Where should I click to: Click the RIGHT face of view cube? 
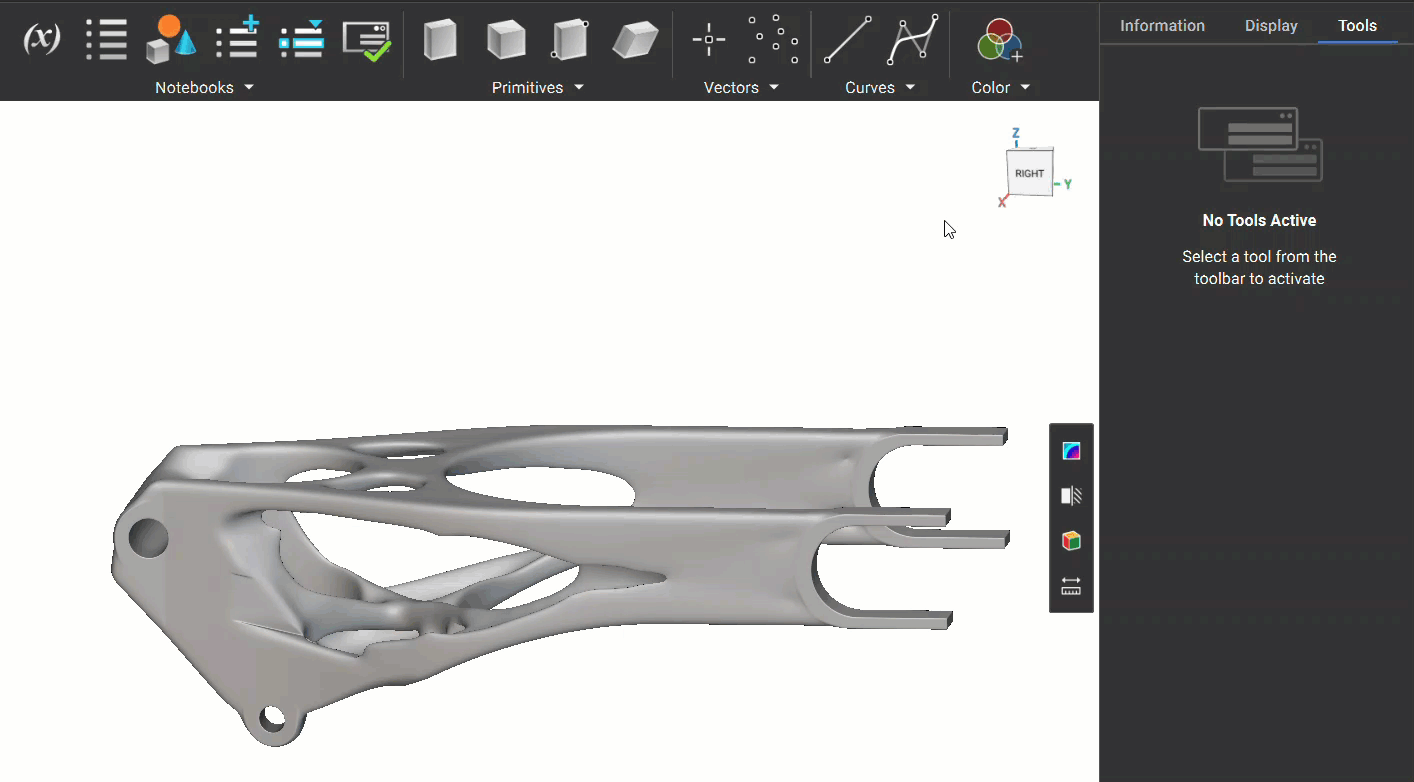click(1030, 173)
